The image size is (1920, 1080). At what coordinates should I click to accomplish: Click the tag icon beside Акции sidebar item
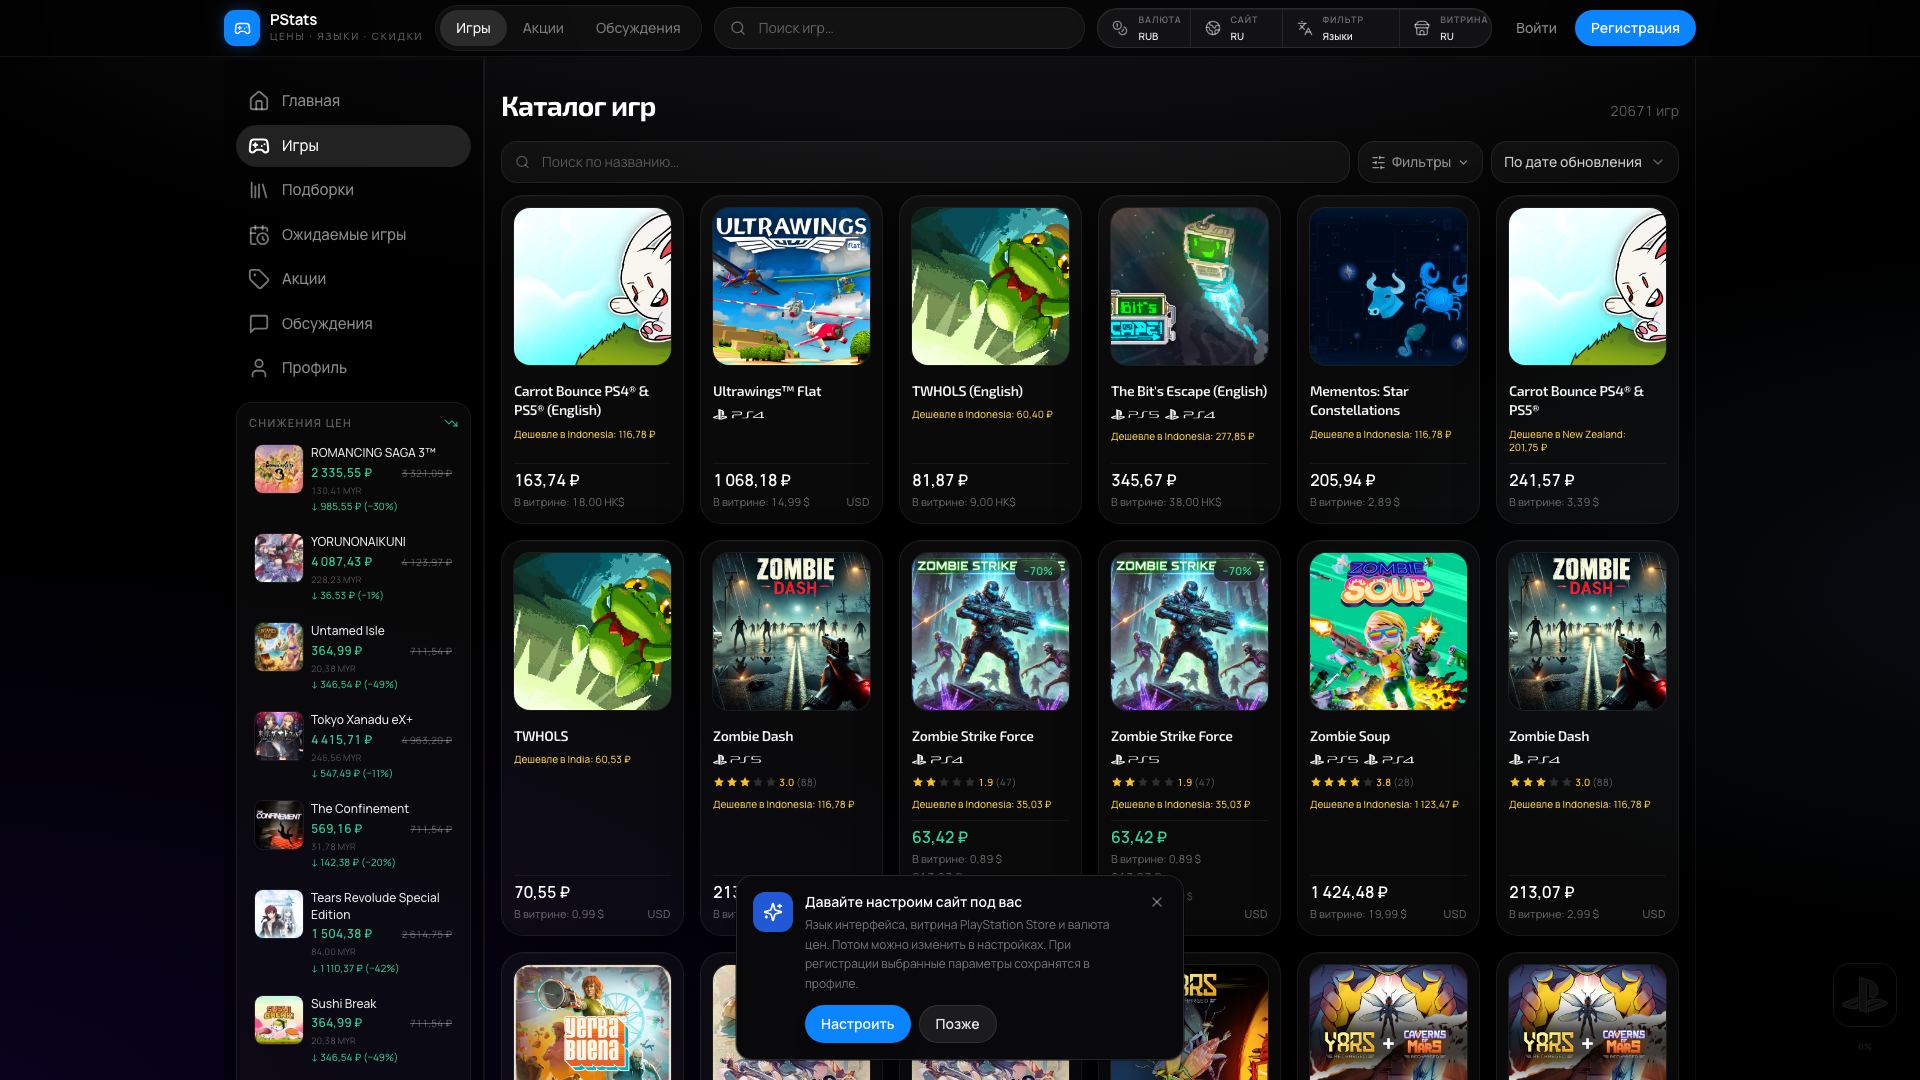pos(259,279)
